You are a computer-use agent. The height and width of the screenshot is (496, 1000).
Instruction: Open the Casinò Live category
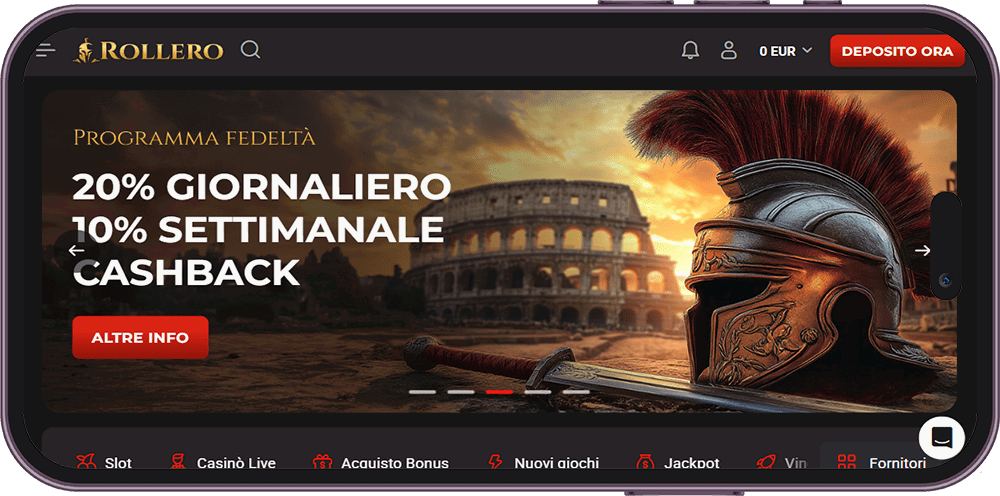coord(223,463)
